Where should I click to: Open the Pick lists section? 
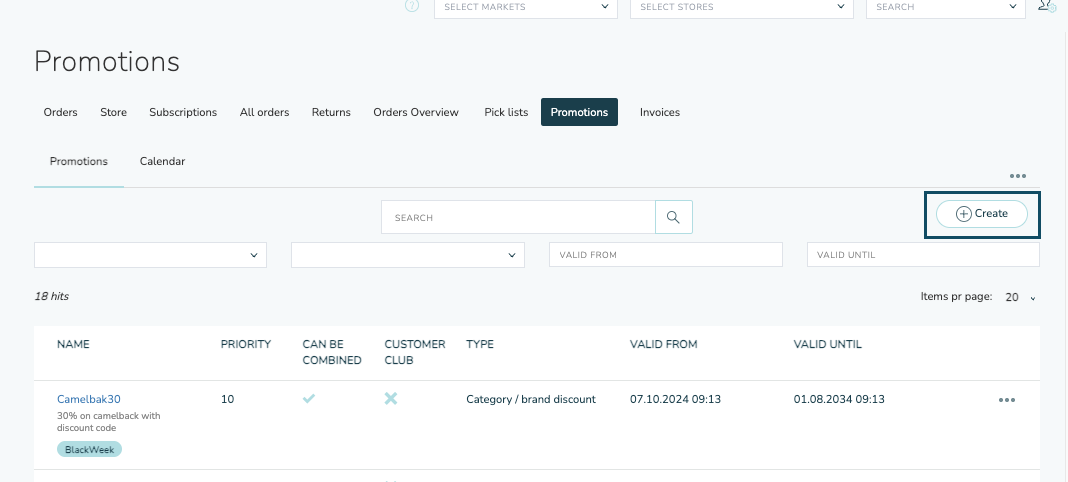(505, 112)
